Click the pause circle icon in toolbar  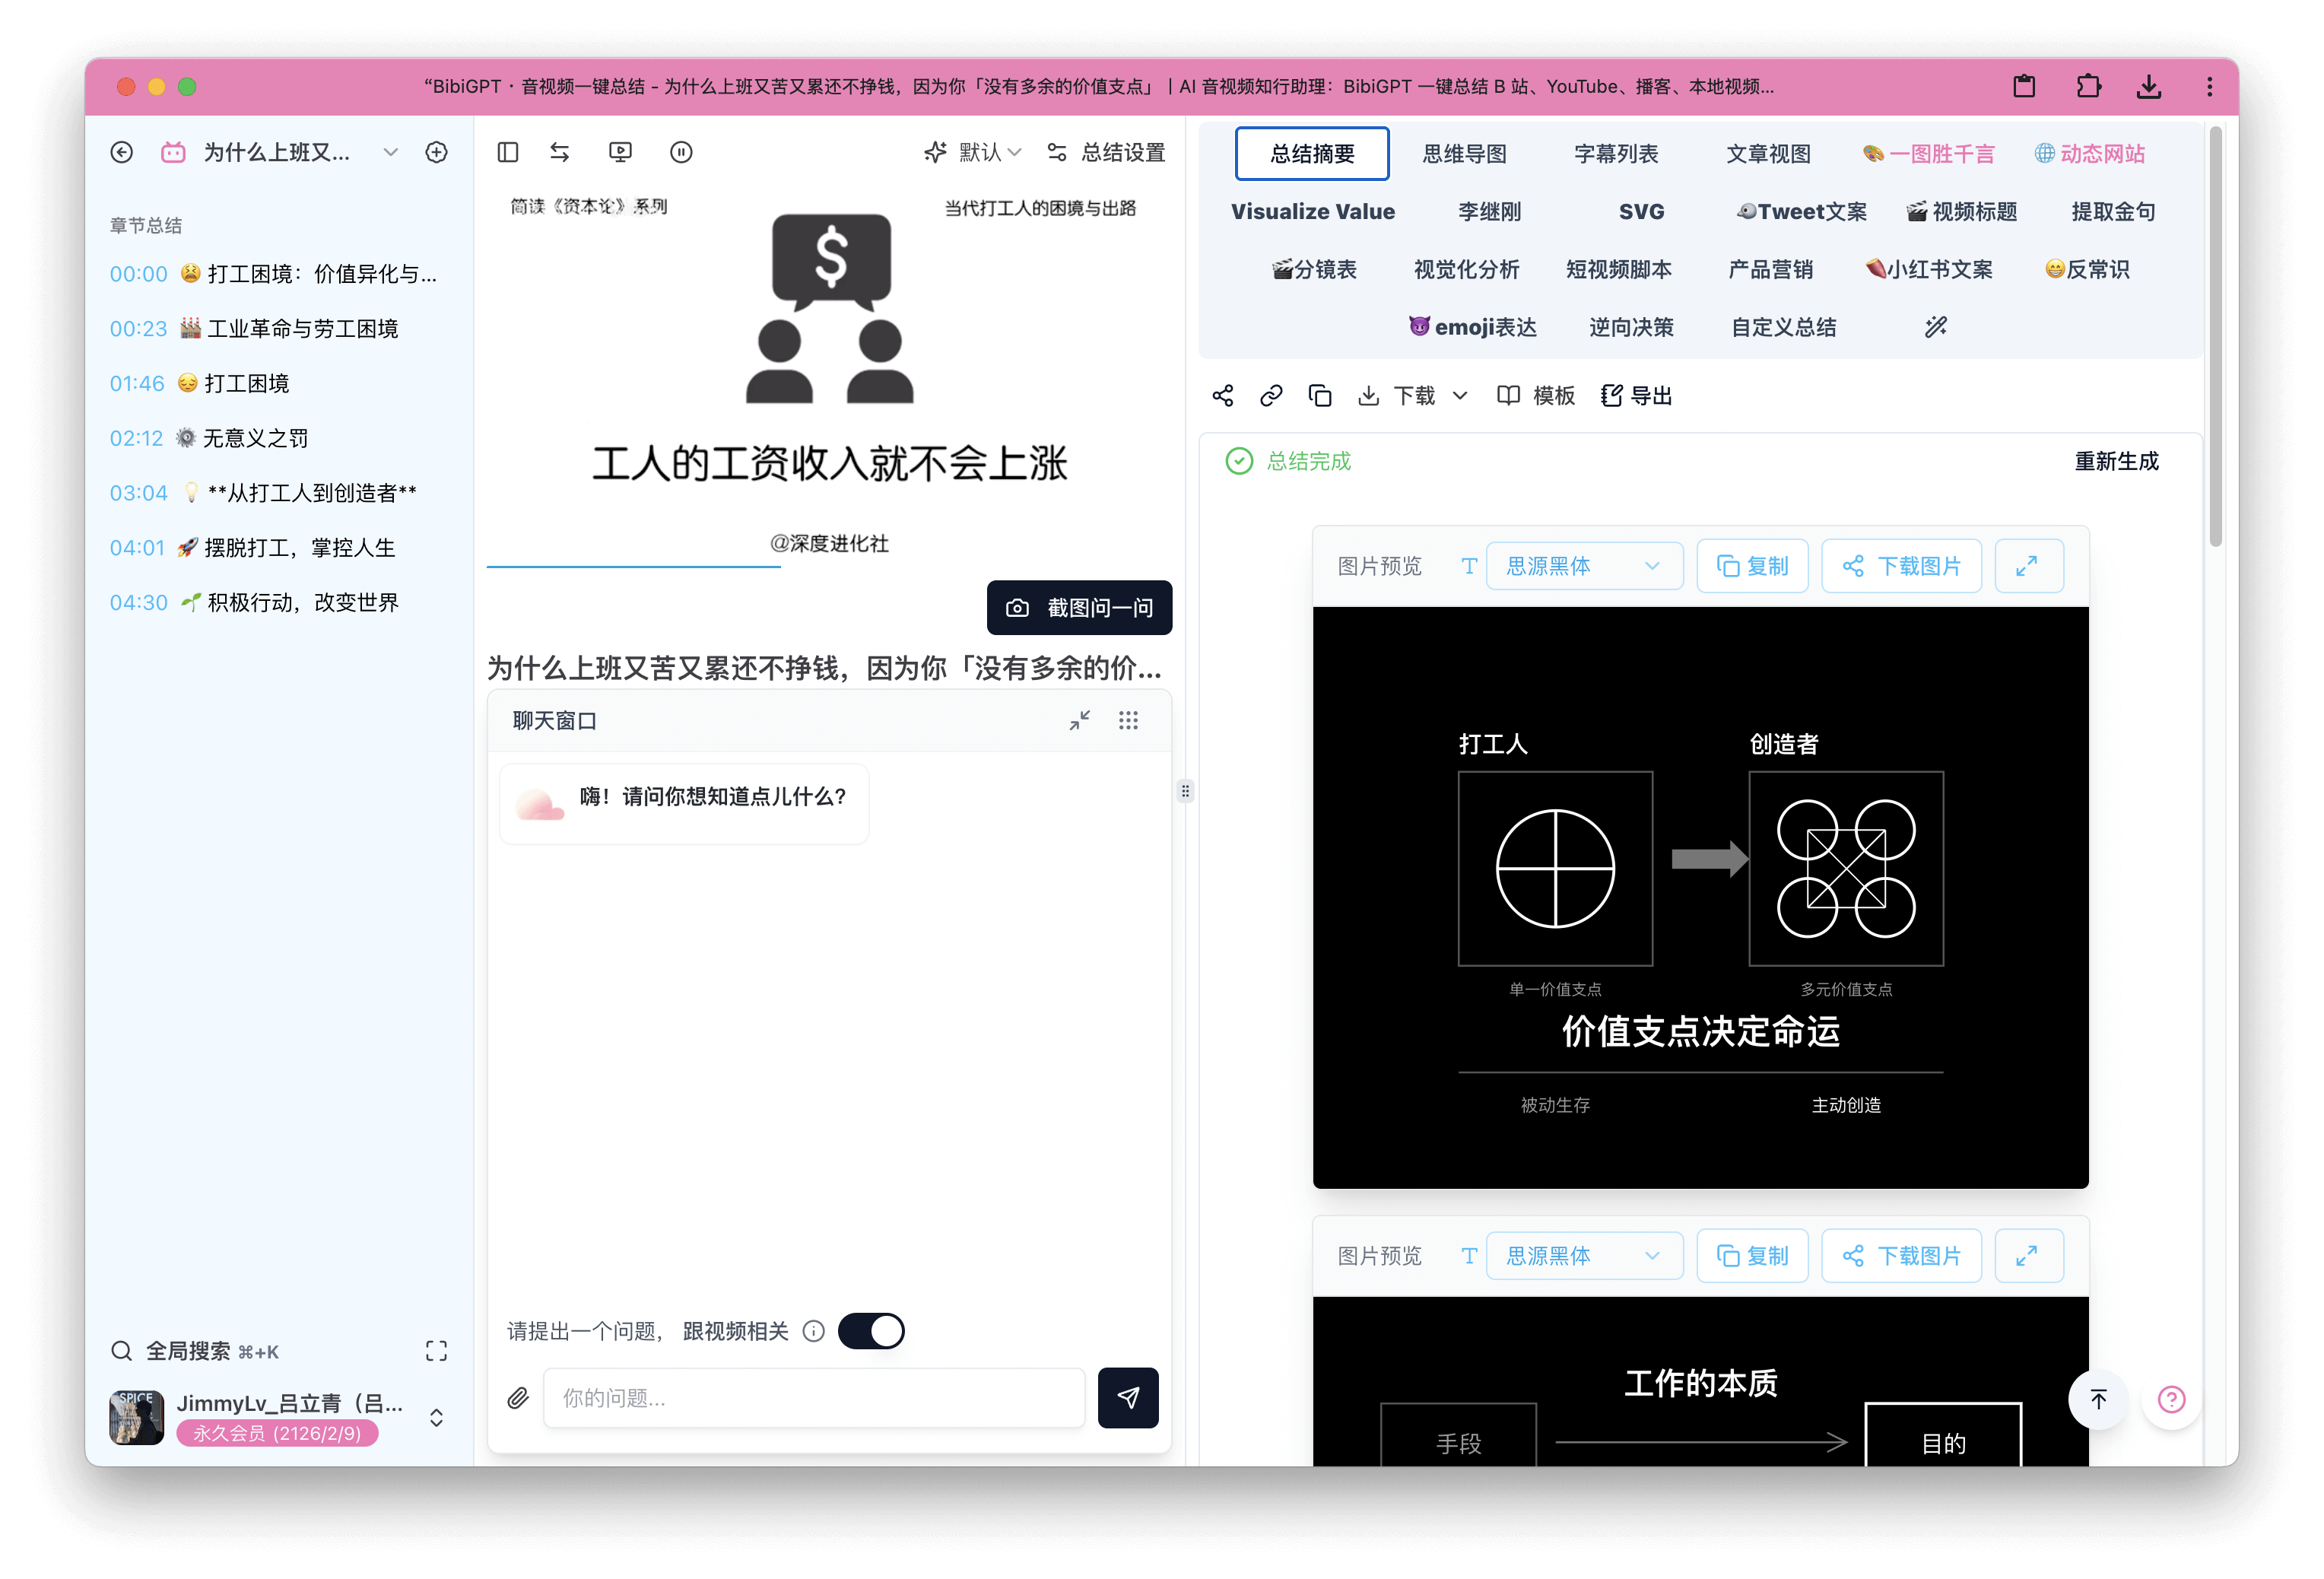[681, 152]
